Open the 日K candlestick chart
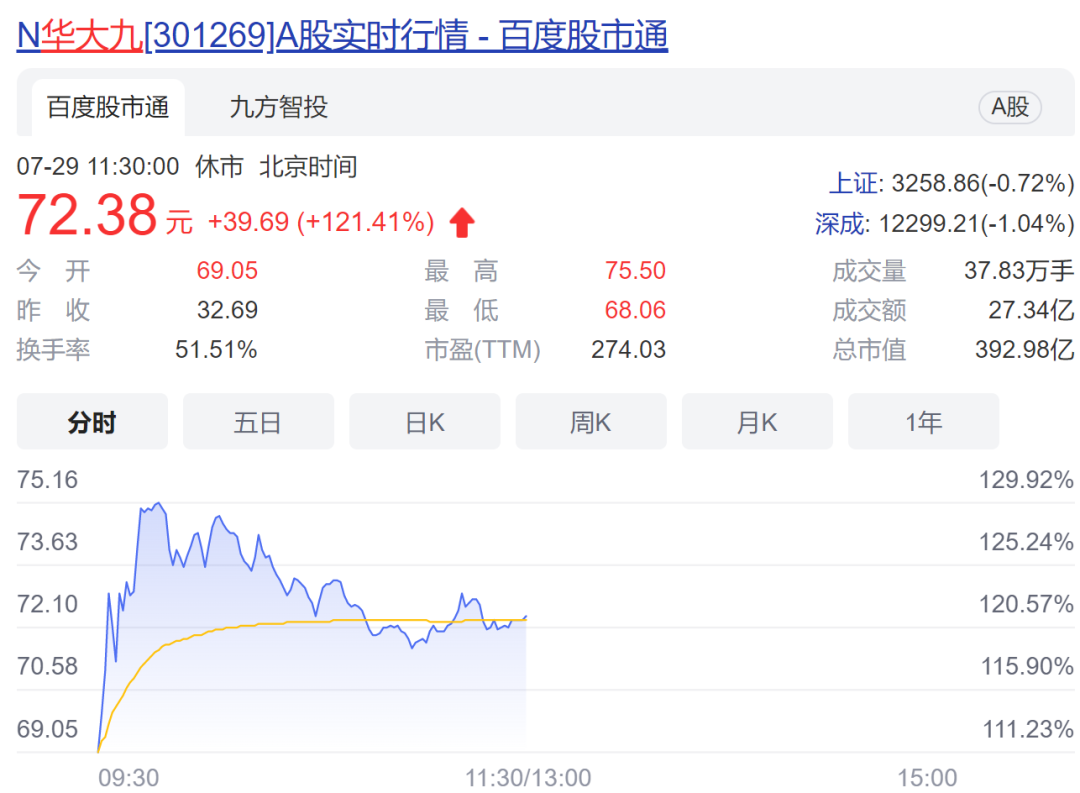The image size is (1080, 793). pyautogui.click(x=424, y=421)
